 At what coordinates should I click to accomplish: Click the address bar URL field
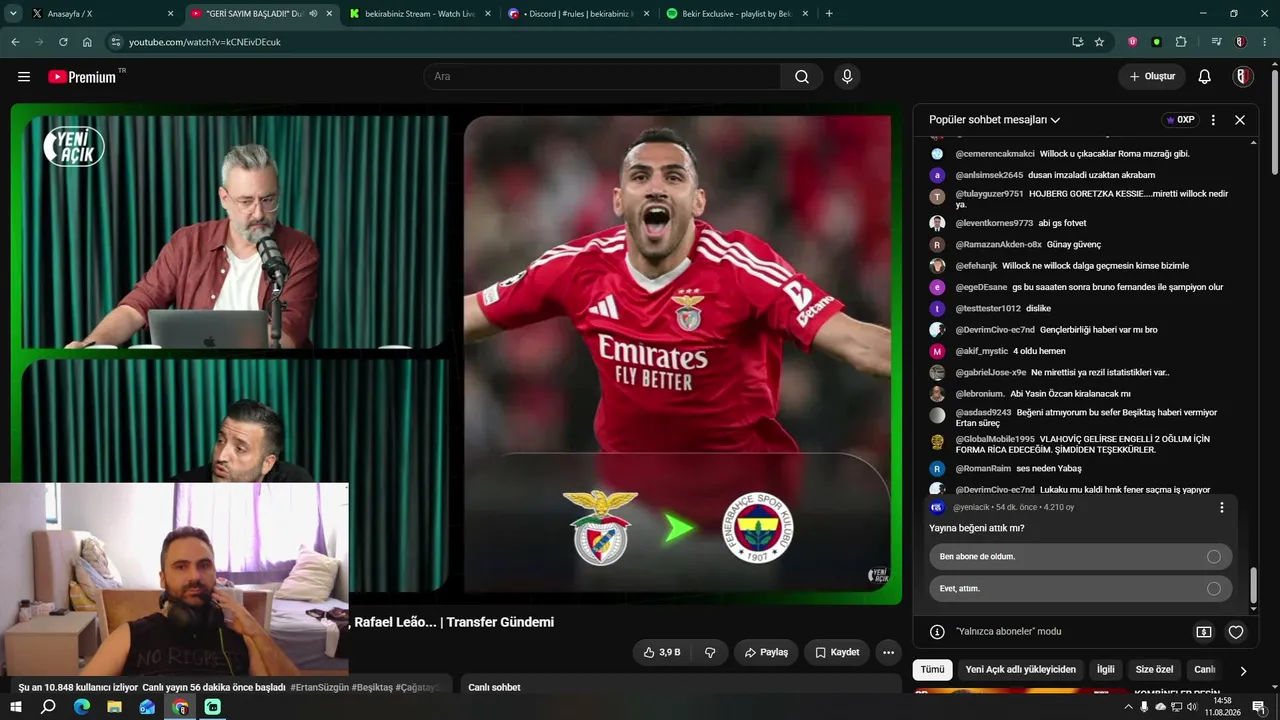pyautogui.click(x=590, y=42)
